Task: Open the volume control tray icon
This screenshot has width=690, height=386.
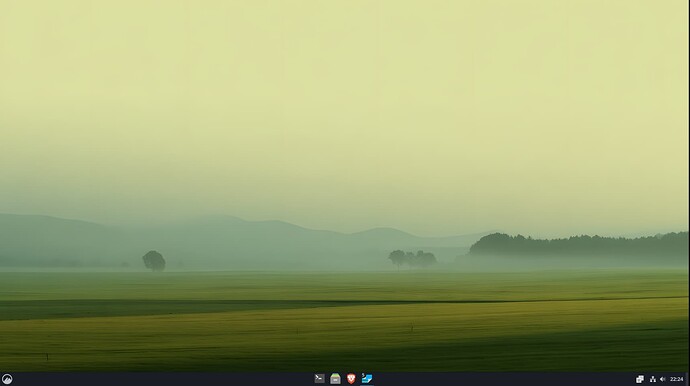Action: click(x=663, y=379)
